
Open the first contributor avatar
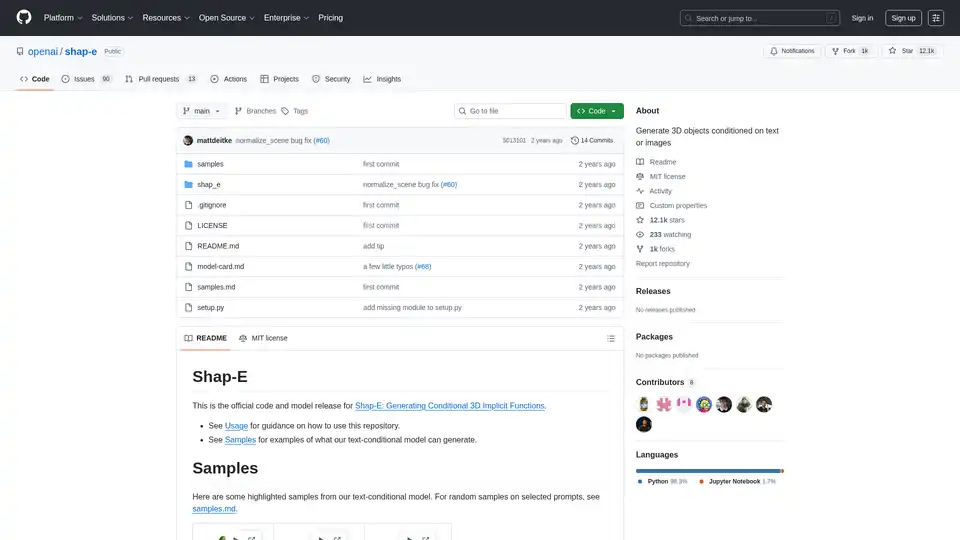coord(644,404)
